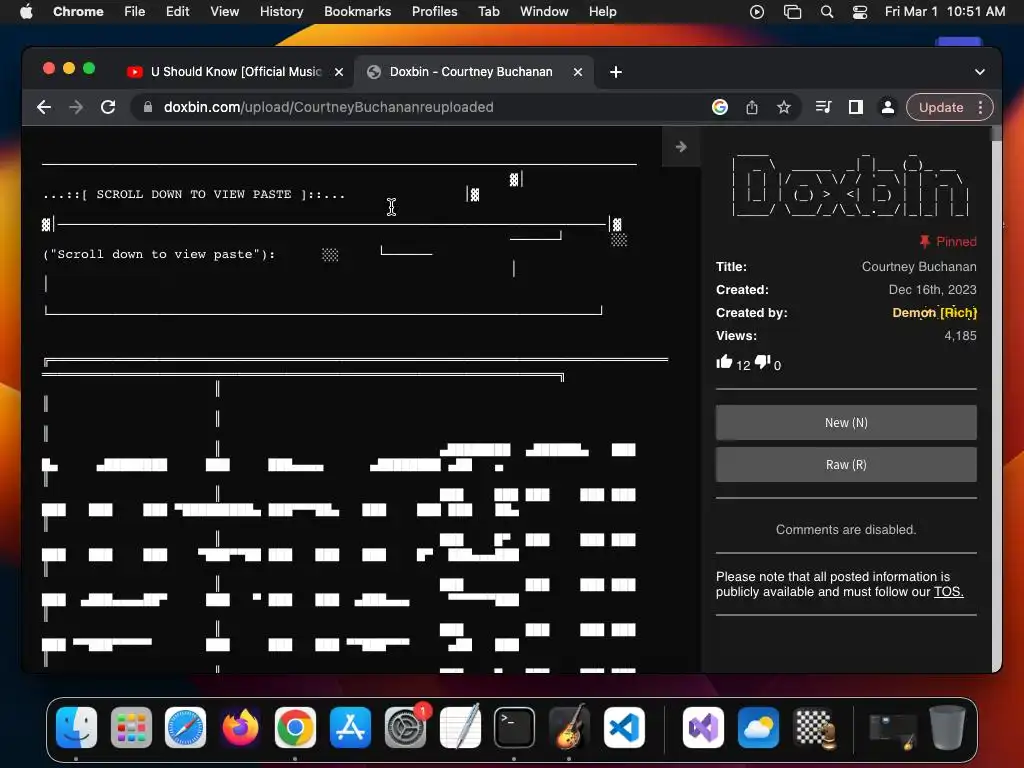This screenshot has height=768, width=1024.
Task: Open Launchpad from the Dock
Action: [x=131, y=727]
